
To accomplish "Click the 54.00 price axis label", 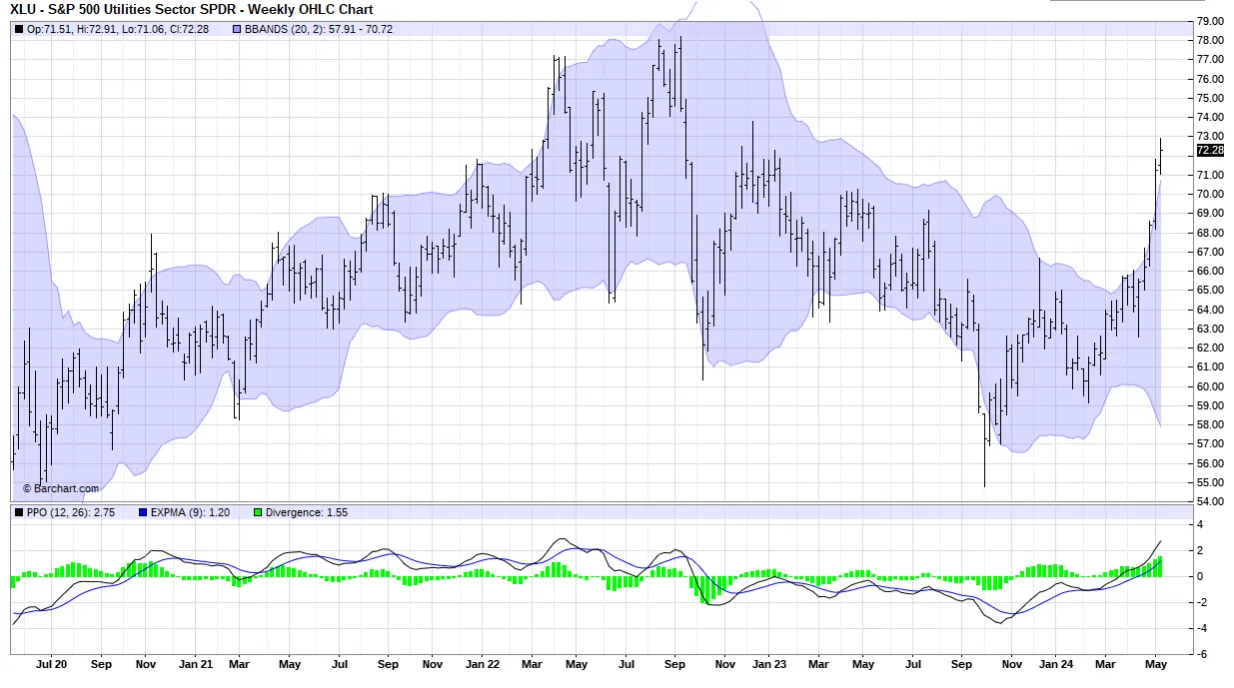I will 1210,502.
